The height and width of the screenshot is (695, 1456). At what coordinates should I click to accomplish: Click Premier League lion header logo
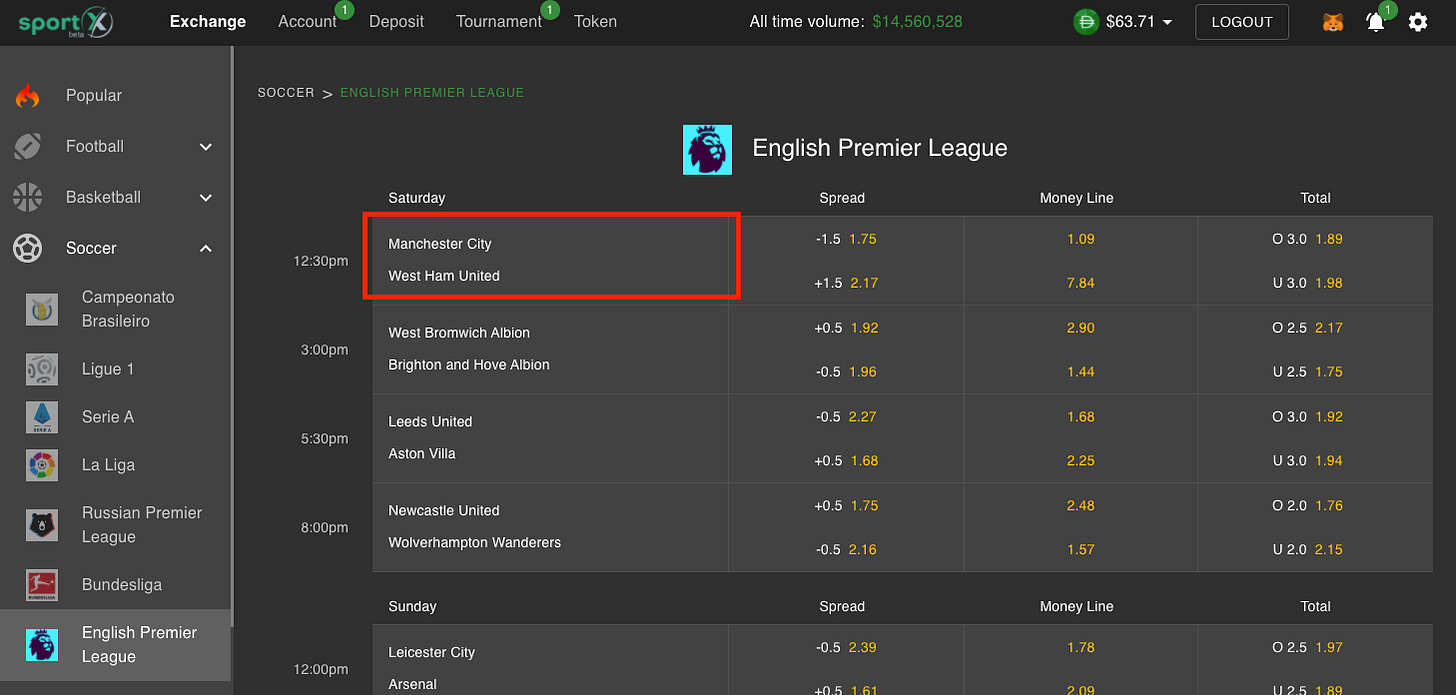[x=707, y=150]
